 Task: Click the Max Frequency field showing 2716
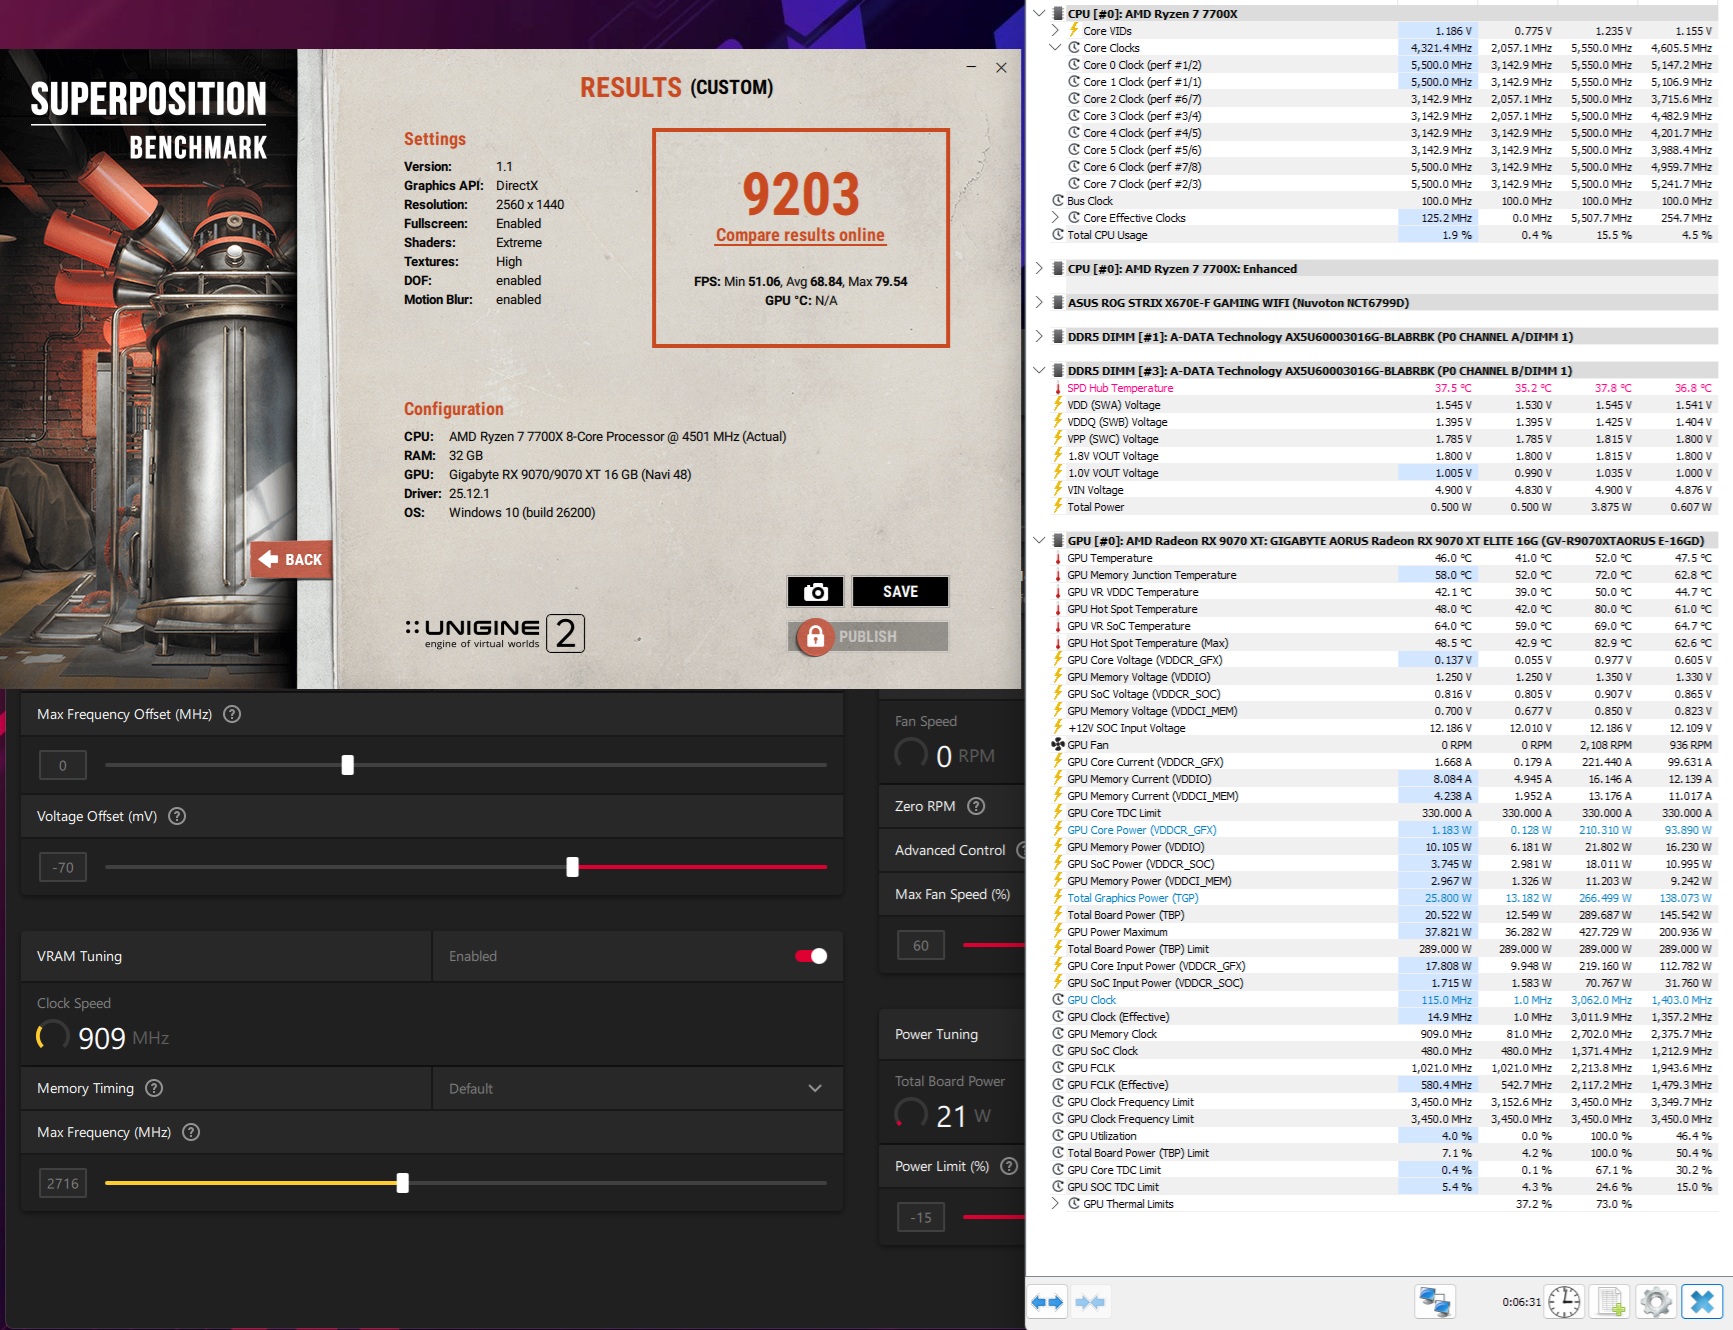(63, 1183)
